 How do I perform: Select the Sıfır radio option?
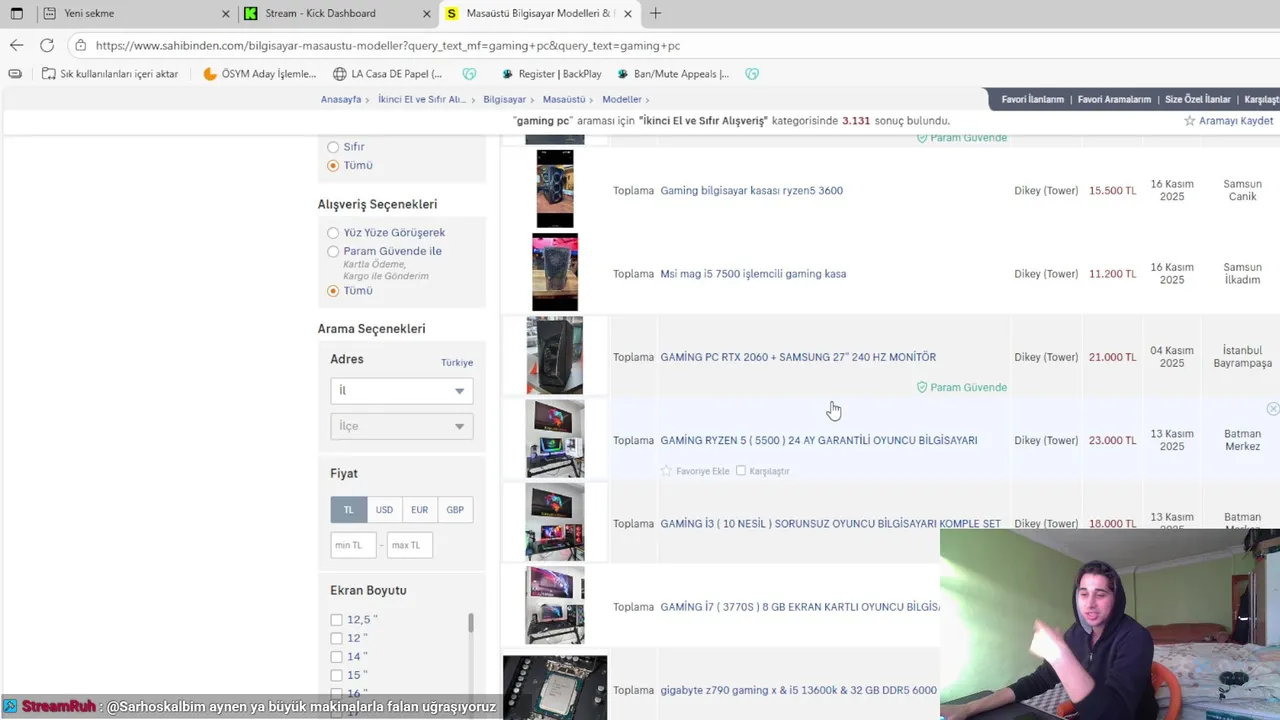click(333, 147)
